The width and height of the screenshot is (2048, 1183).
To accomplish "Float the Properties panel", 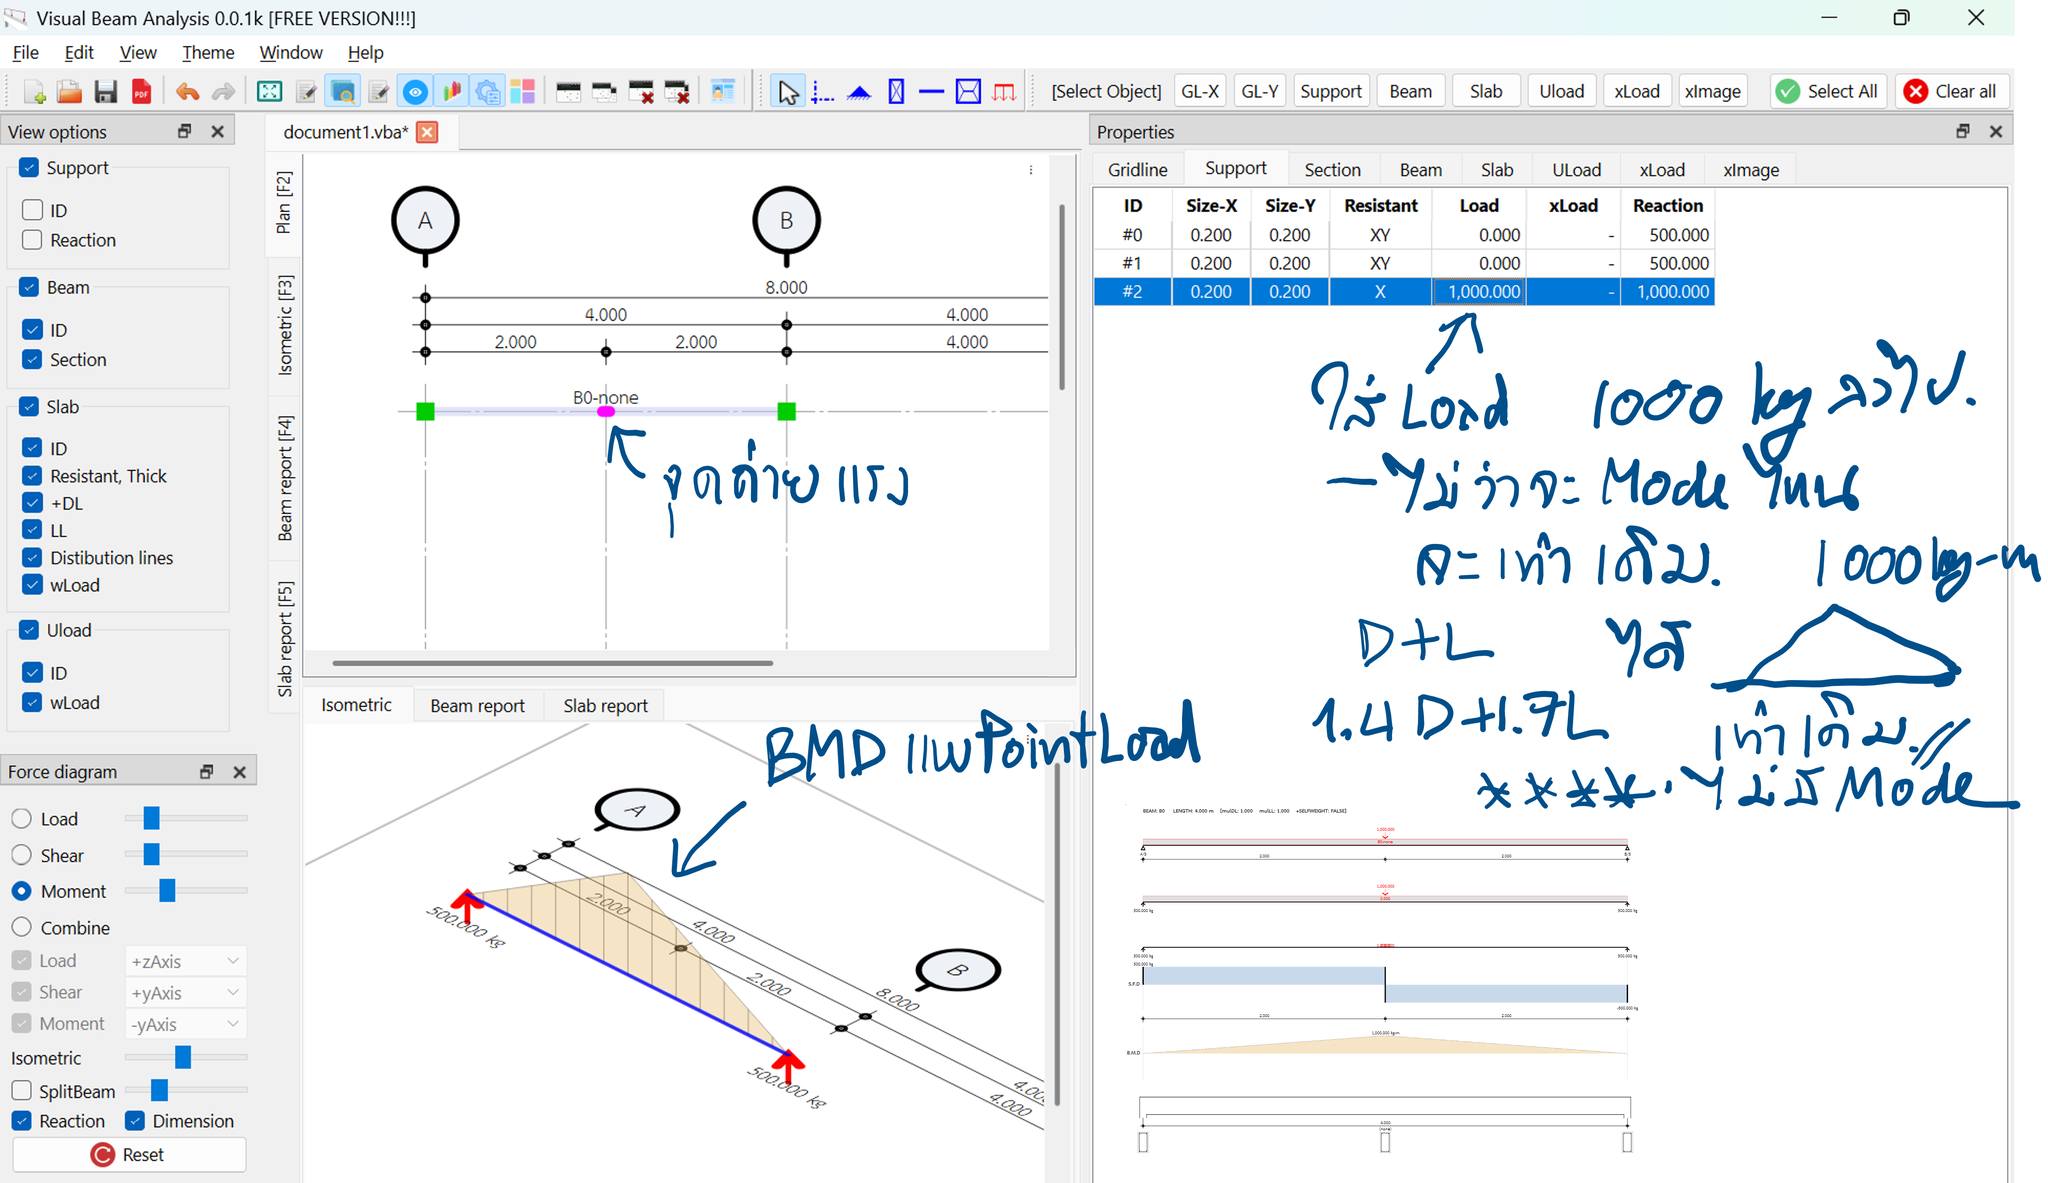I will [x=1962, y=131].
